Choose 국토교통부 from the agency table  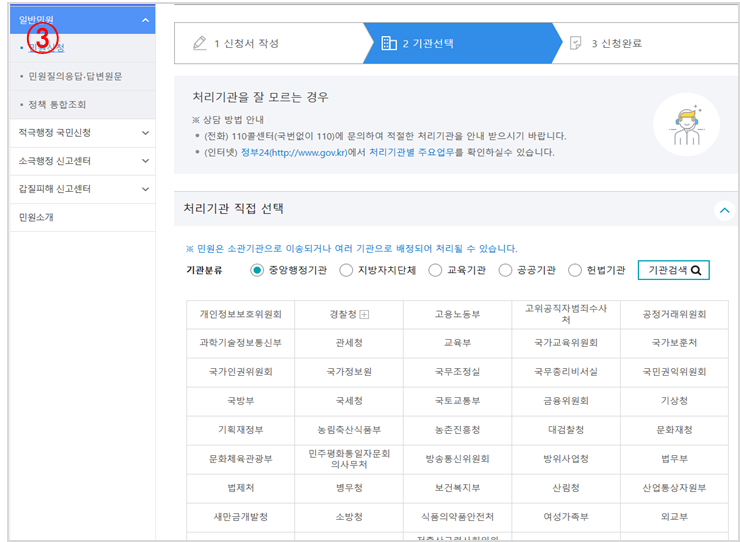(x=457, y=401)
